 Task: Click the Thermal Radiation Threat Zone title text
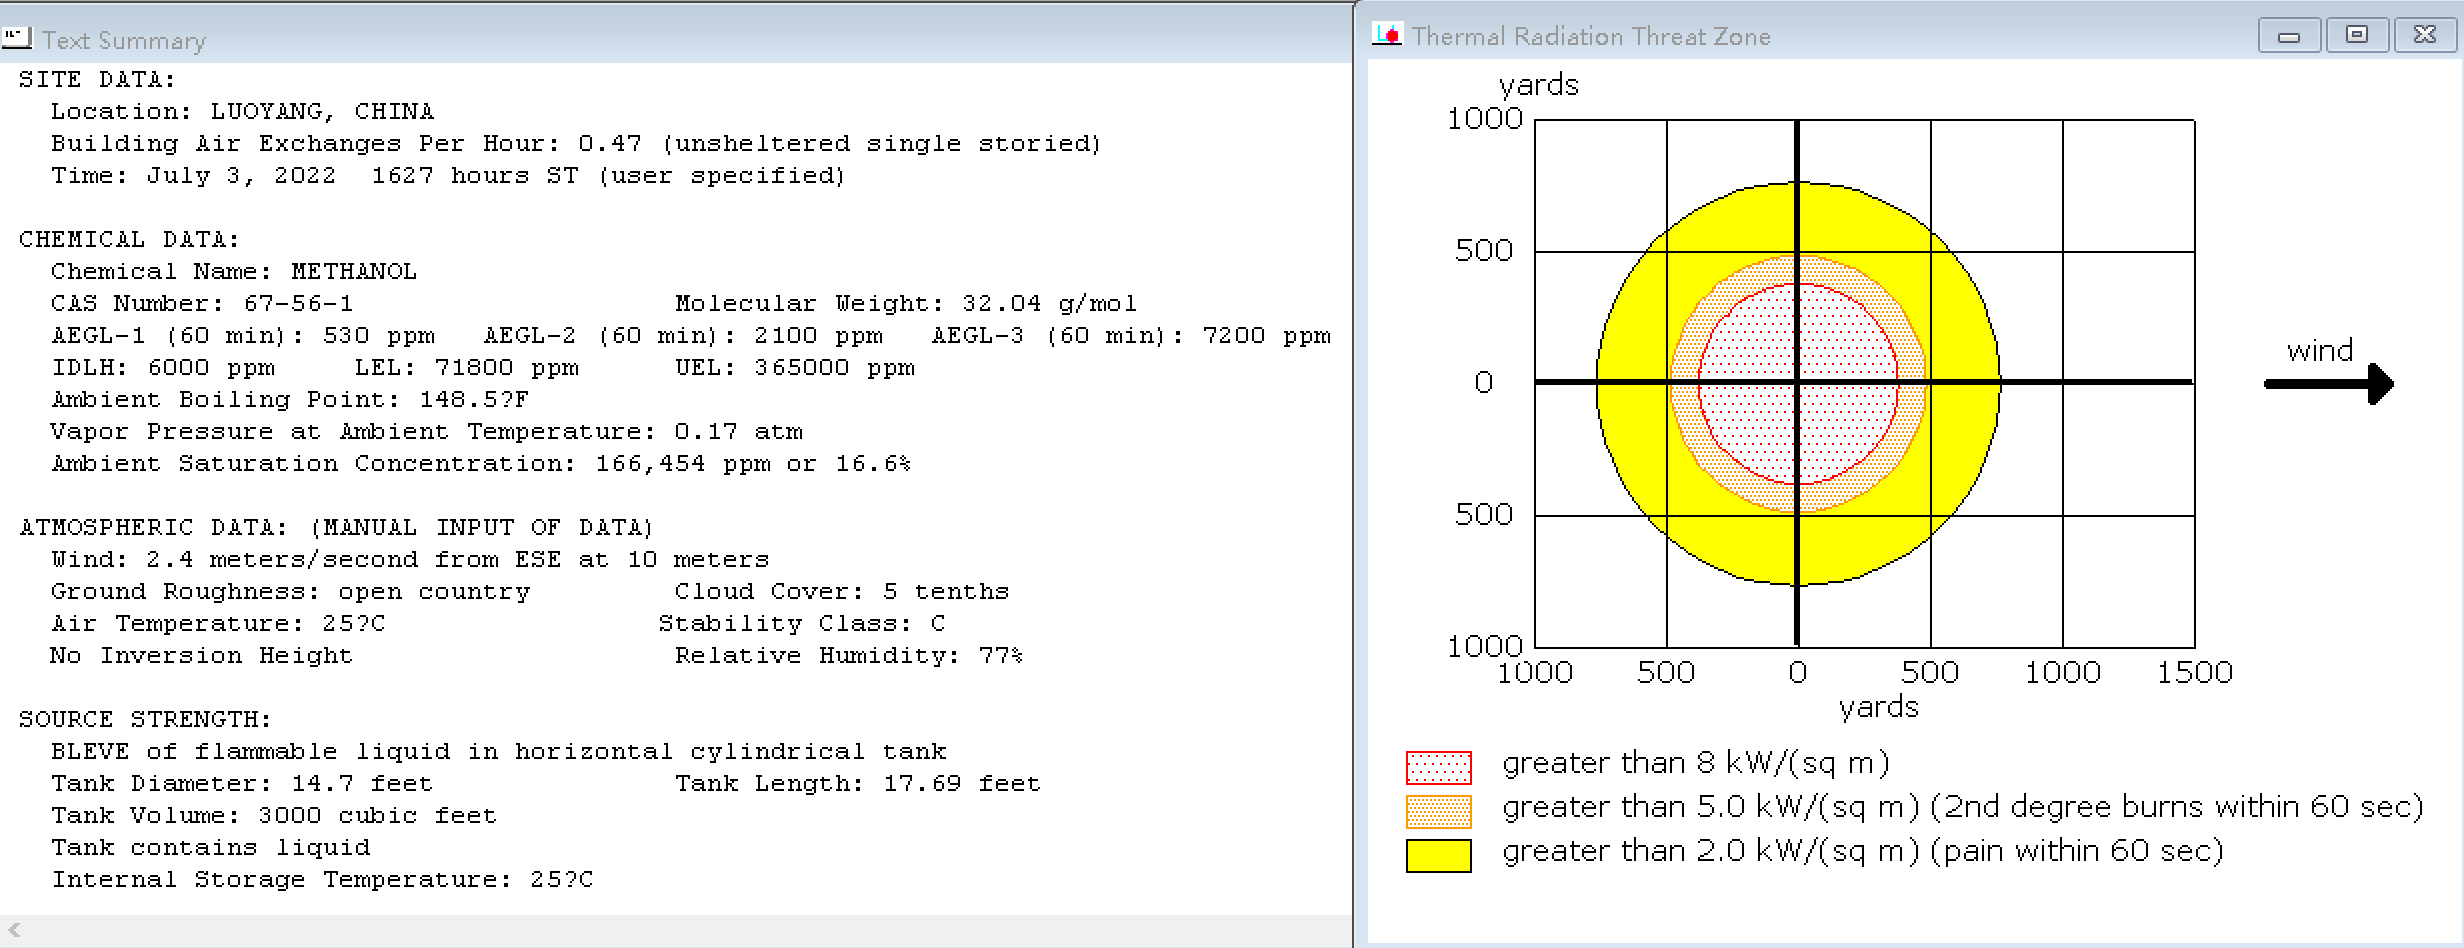point(1591,37)
